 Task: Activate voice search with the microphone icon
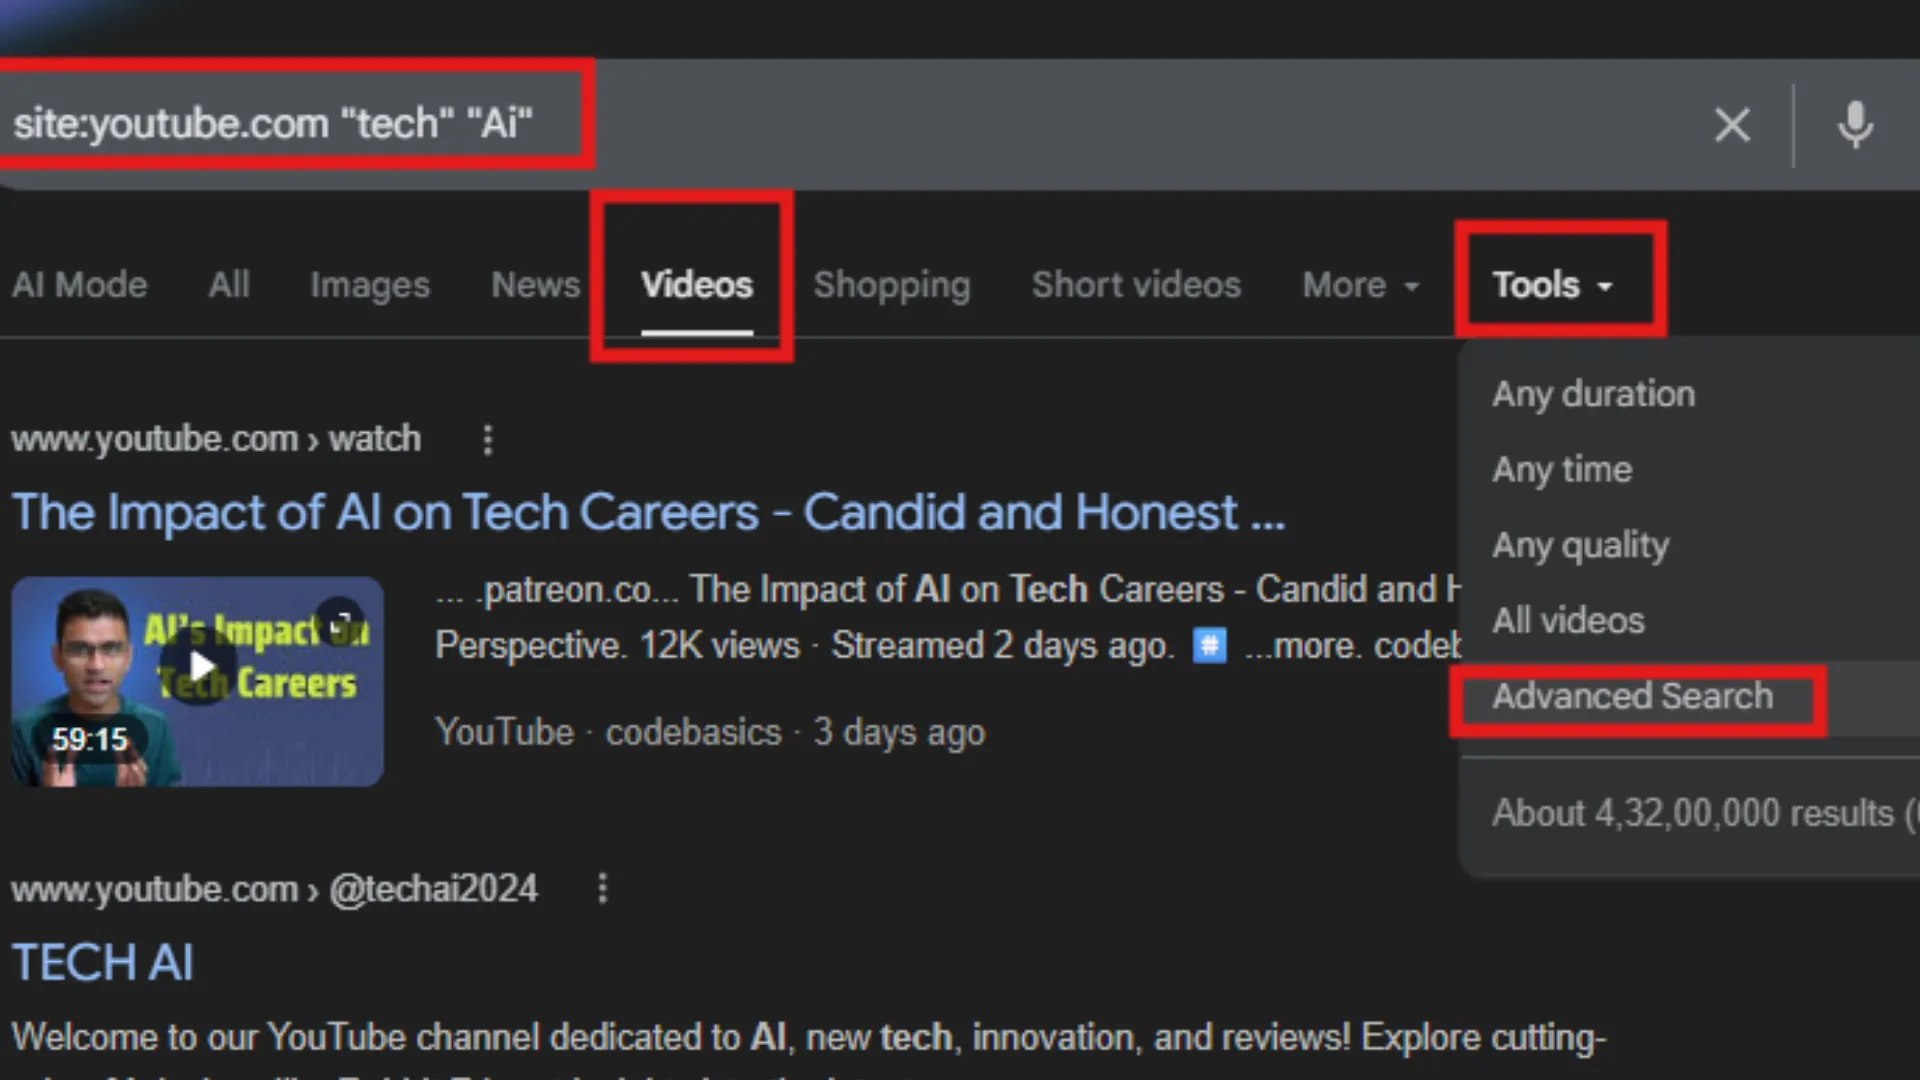tap(1856, 124)
